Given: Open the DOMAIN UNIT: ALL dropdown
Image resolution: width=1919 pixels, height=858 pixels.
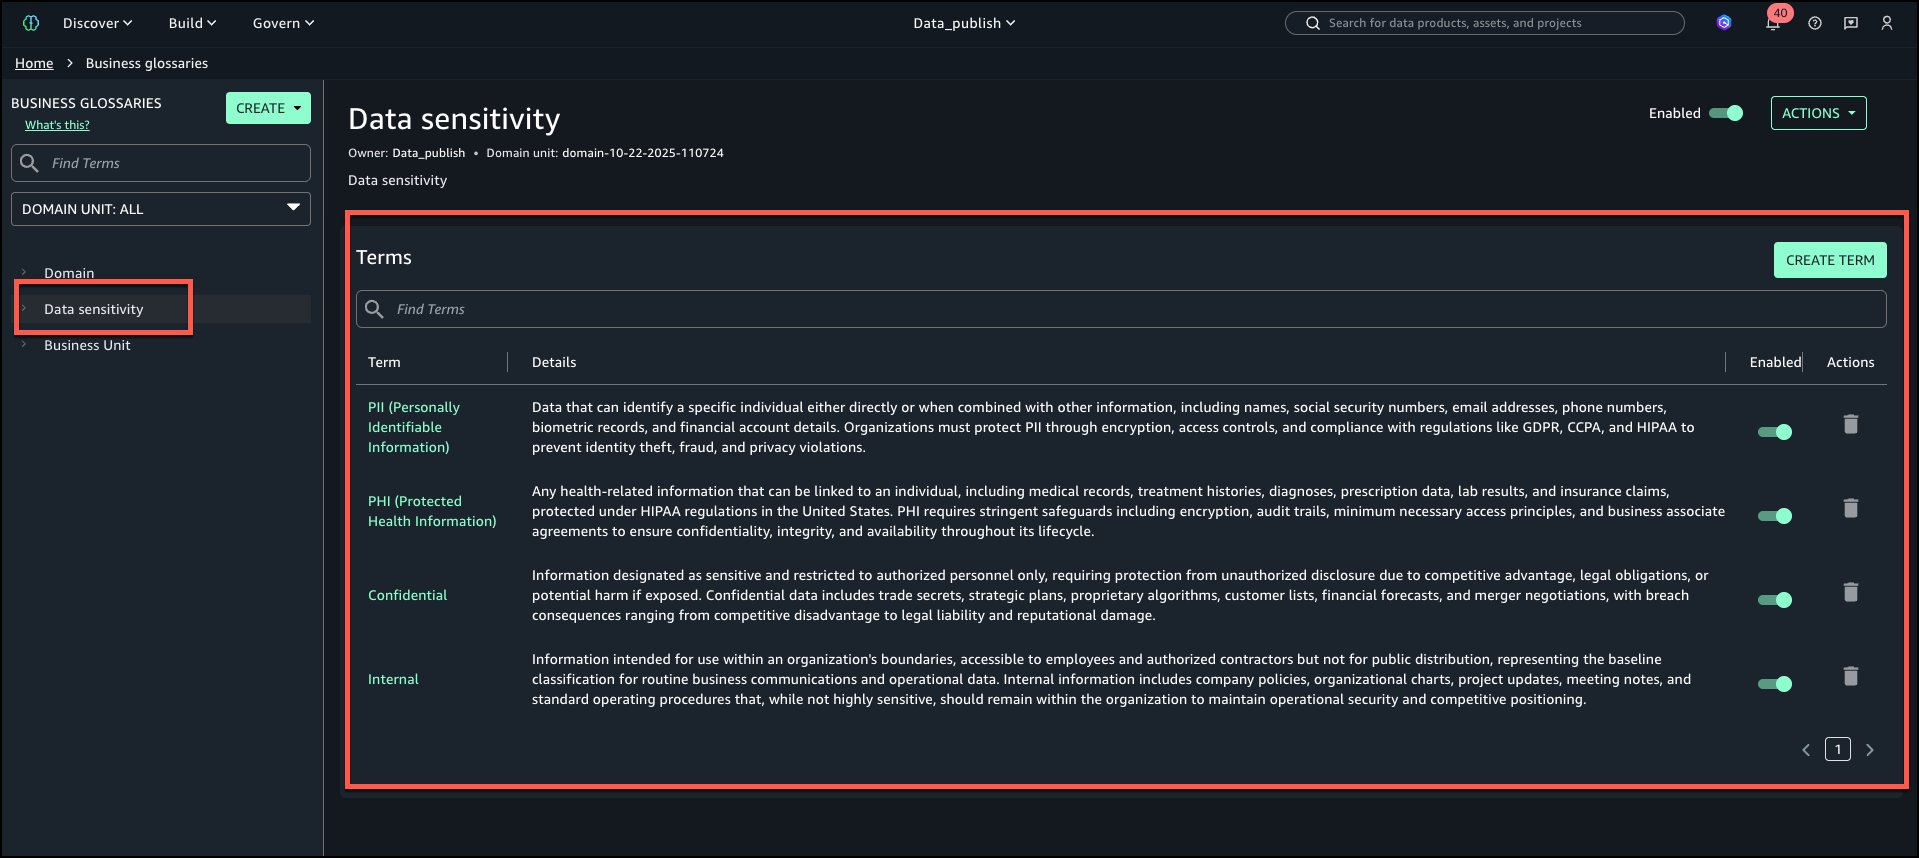Looking at the screenshot, I should [161, 209].
